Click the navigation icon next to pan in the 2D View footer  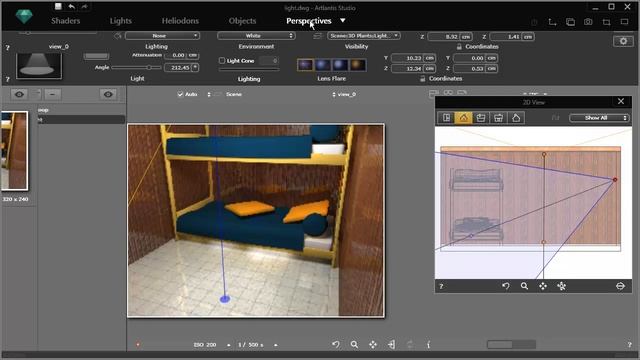point(562,286)
